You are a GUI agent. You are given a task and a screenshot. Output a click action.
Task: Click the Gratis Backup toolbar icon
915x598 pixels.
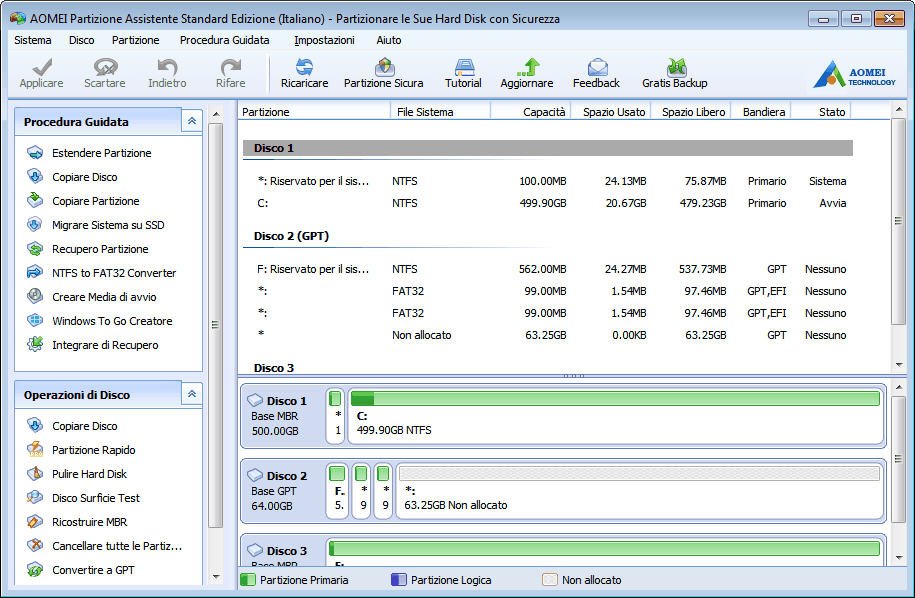click(x=674, y=72)
